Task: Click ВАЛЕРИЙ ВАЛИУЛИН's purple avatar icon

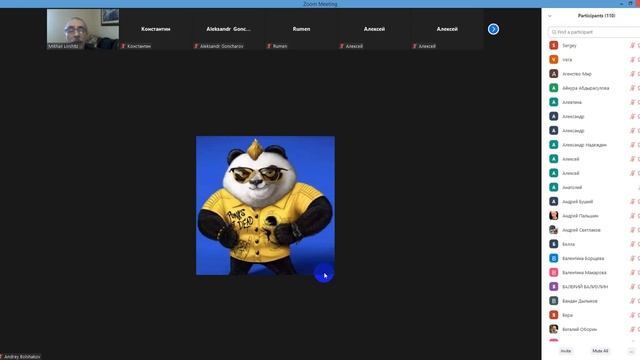Action: [553, 287]
